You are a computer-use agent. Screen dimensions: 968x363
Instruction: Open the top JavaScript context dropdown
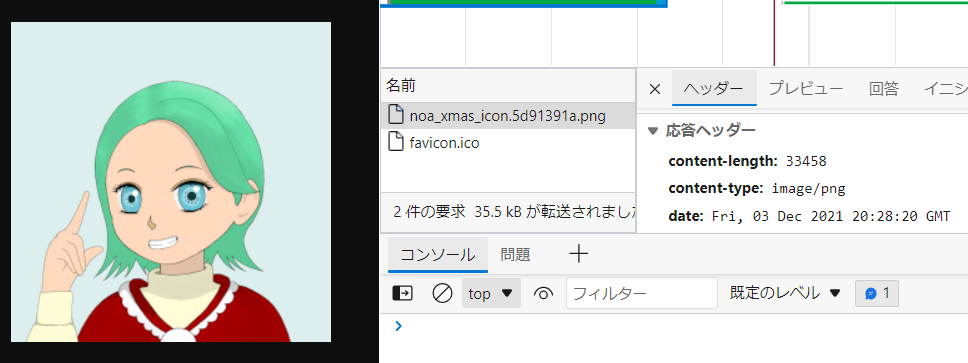(x=491, y=293)
